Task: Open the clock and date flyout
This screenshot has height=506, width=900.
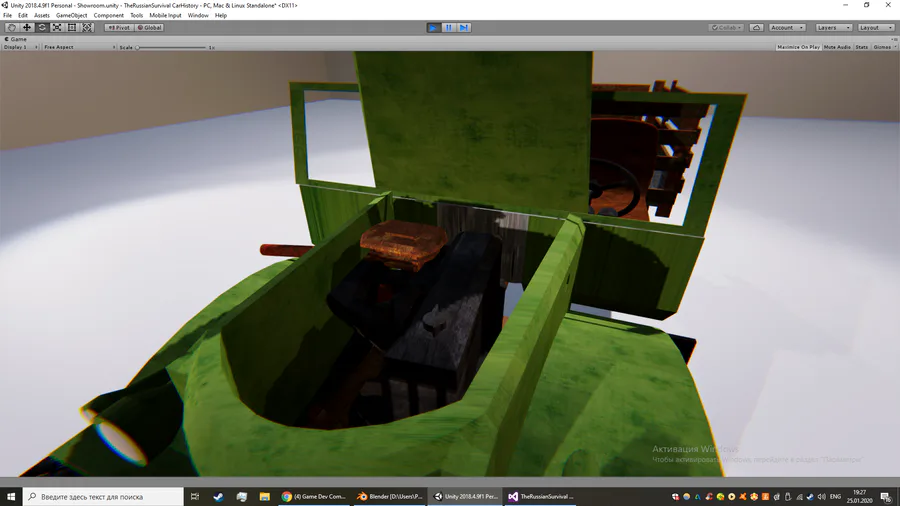Action: coord(860,497)
